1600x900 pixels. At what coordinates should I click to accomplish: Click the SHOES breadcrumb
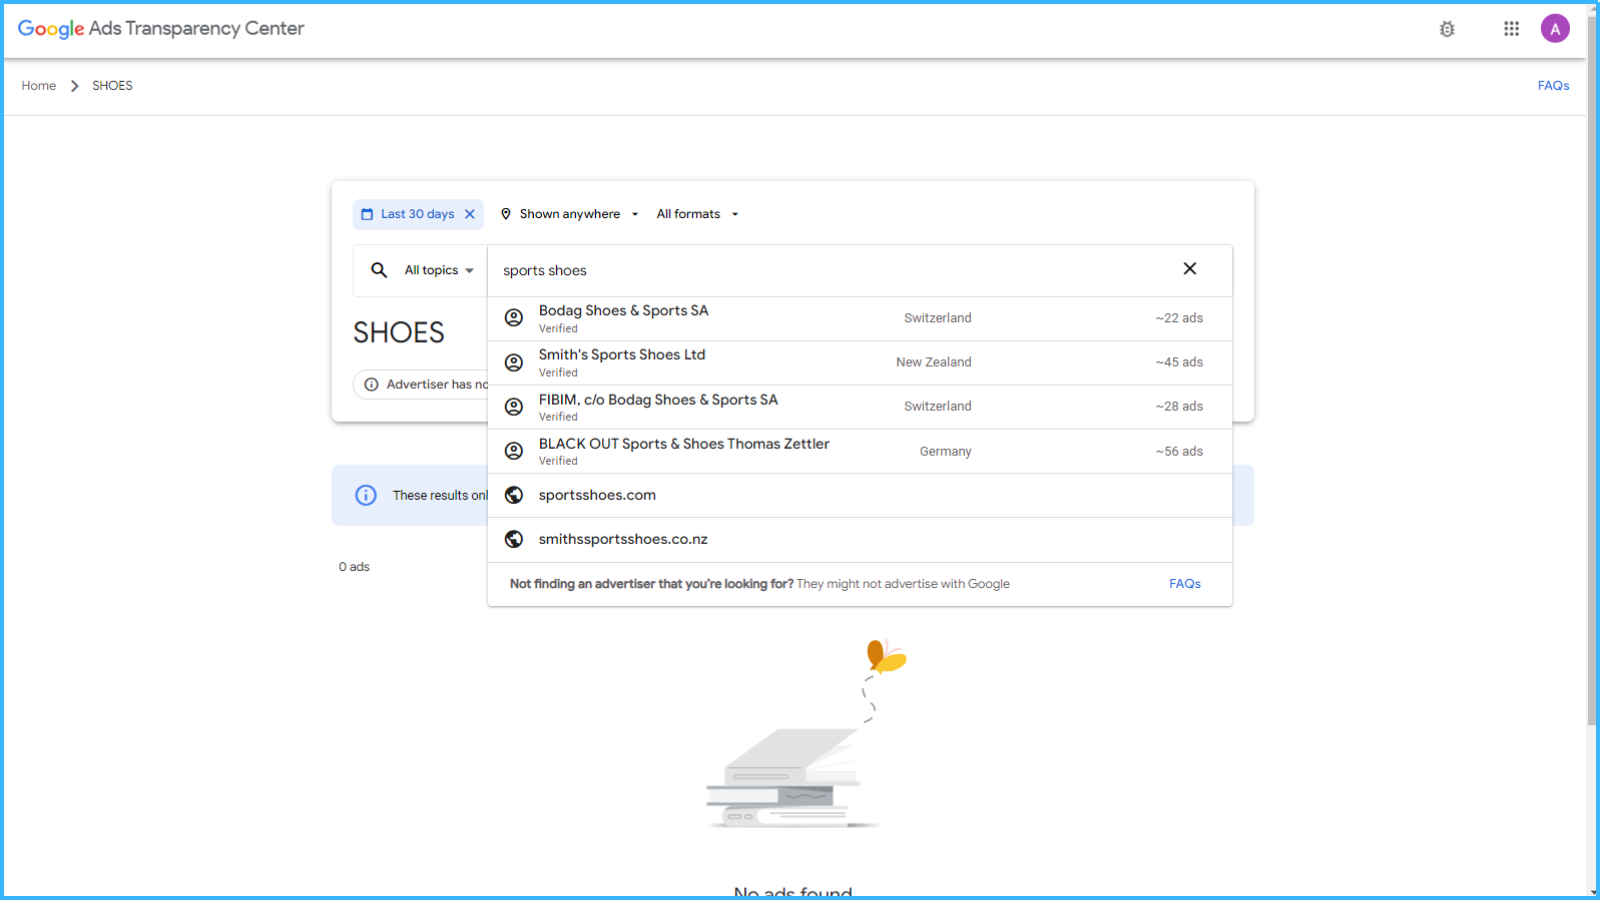point(112,86)
